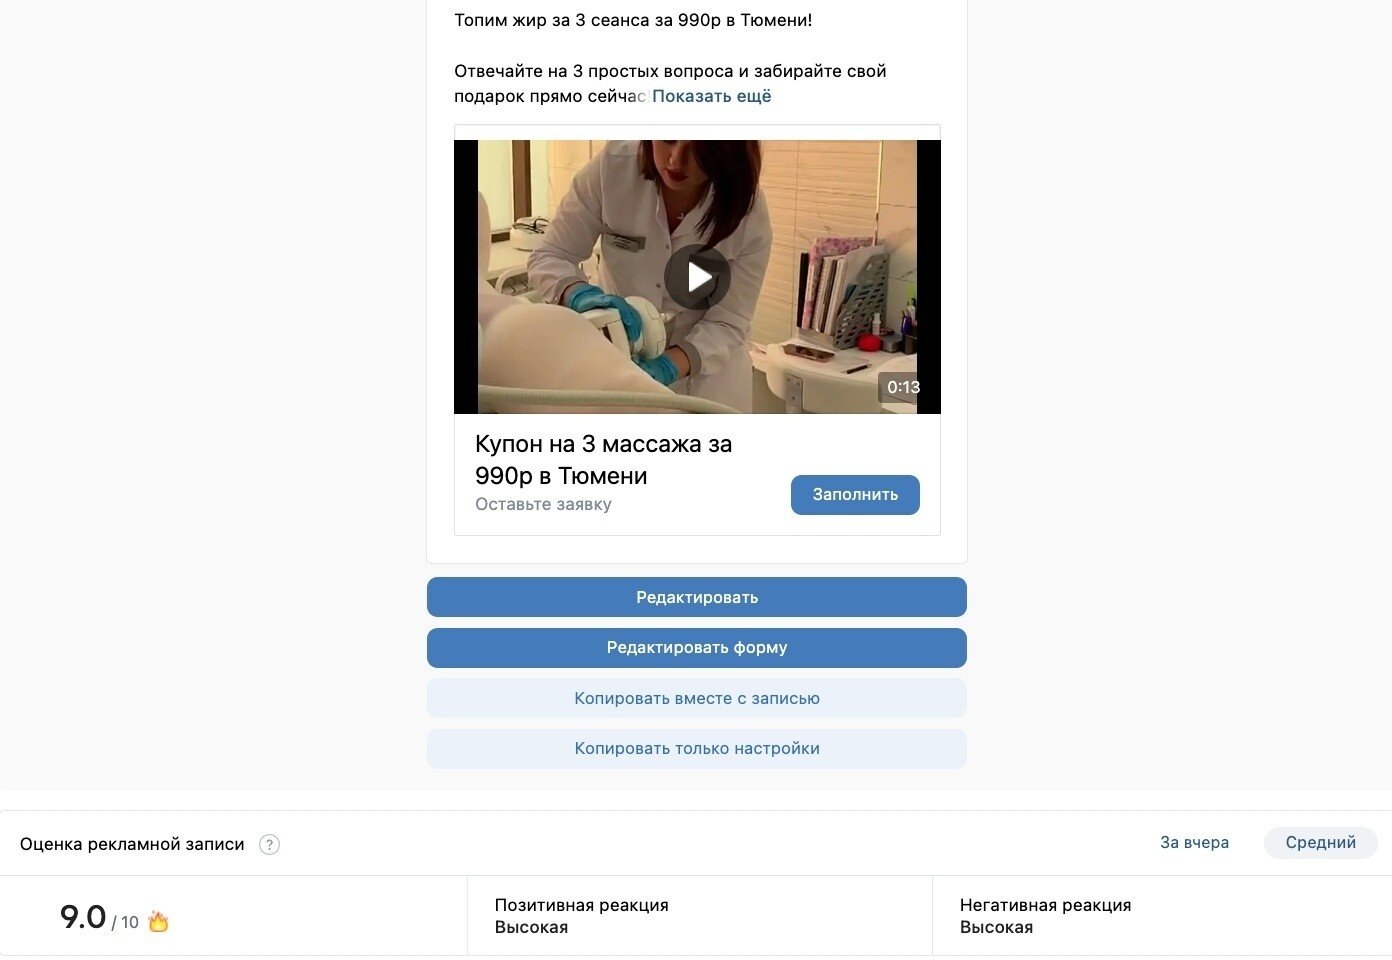Click the help question mark icon
The image size is (1392, 960).
(269, 844)
